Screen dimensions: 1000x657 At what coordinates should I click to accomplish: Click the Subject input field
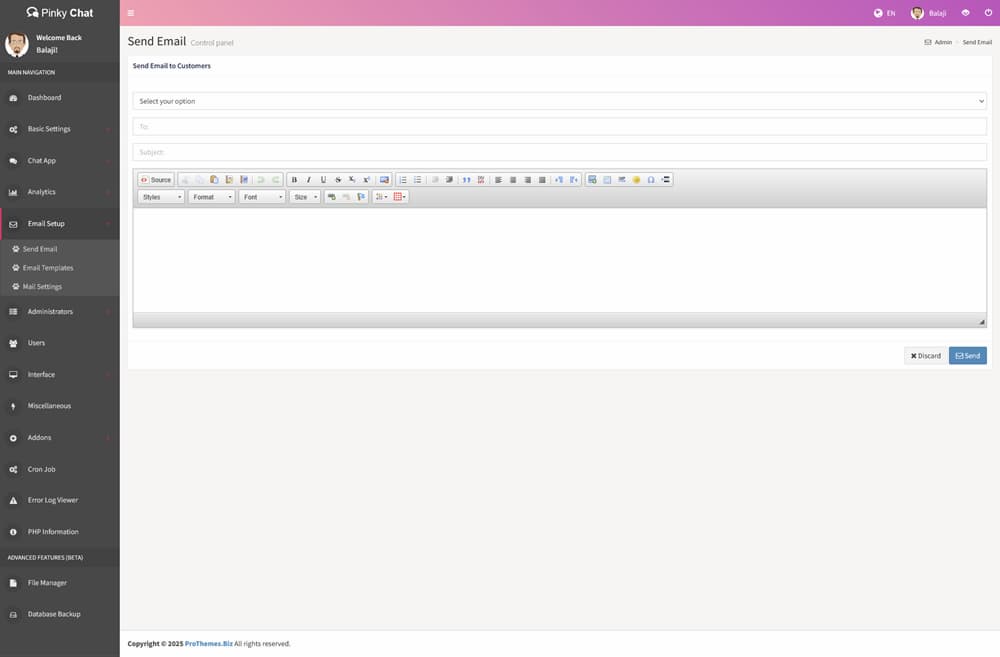(559, 152)
